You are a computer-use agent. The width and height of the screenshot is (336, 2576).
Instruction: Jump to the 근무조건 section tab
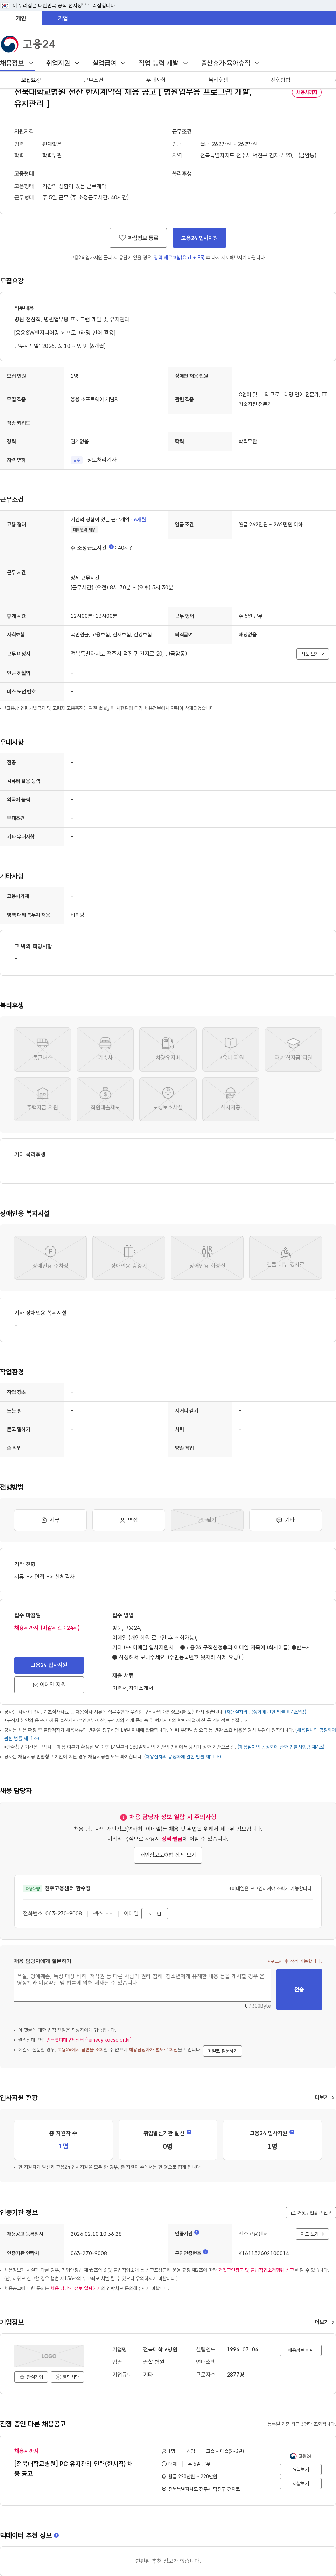coord(93,80)
